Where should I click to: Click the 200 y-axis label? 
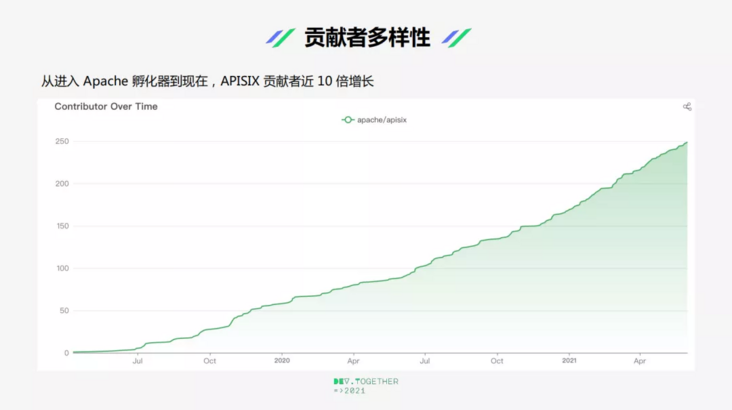pyautogui.click(x=62, y=184)
